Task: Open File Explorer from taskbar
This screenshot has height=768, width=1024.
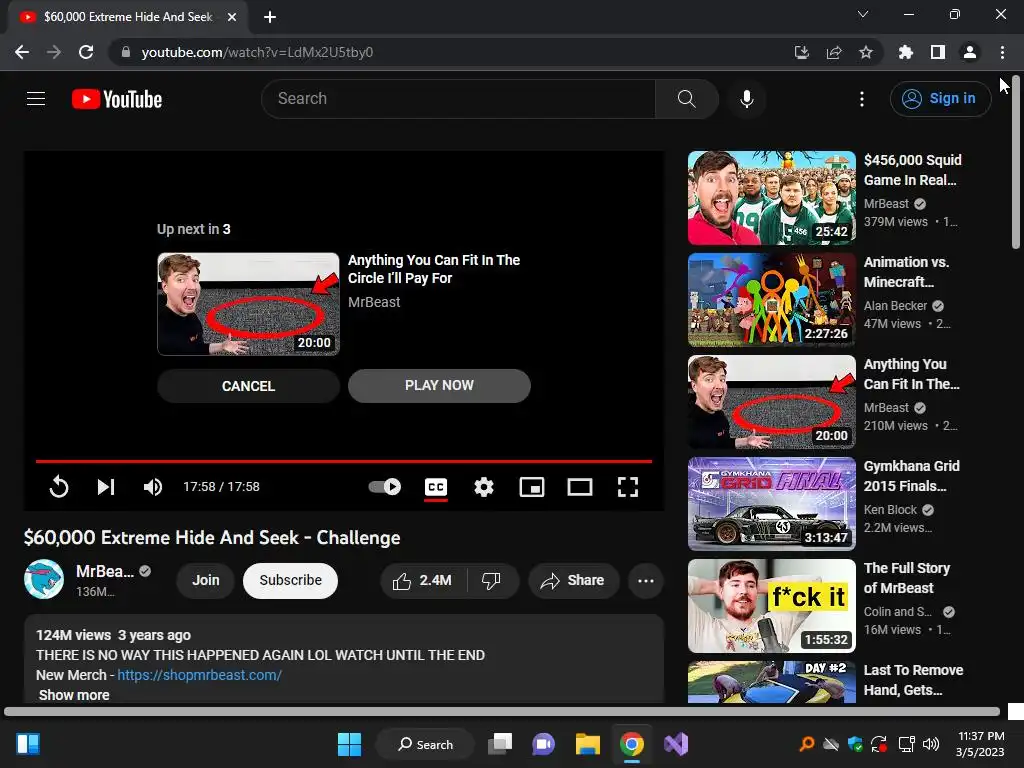Action: tap(588, 744)
